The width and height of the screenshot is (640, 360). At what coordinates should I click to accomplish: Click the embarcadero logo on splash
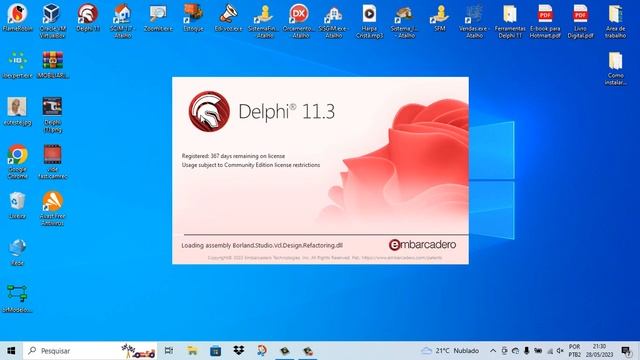tap(422, 244)
